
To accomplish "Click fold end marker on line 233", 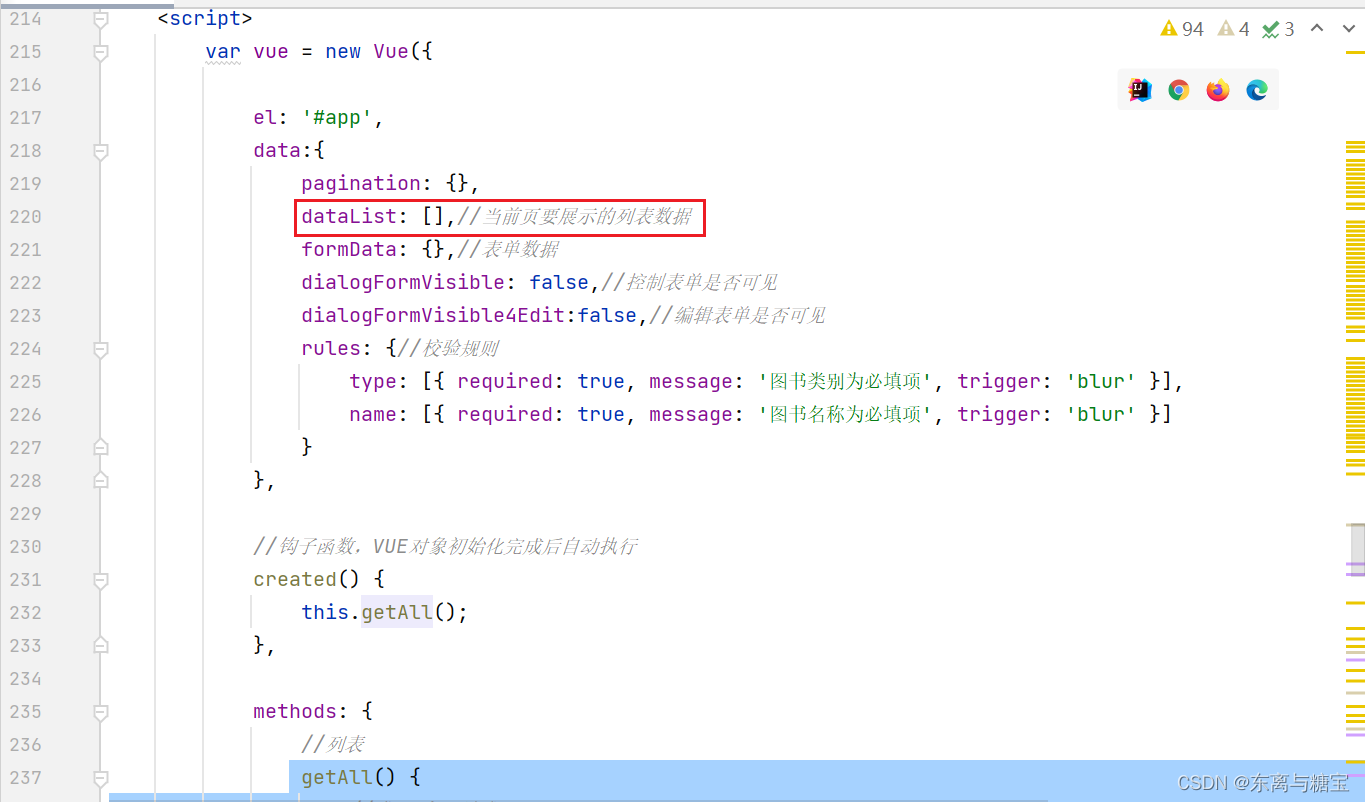I will pyautogui.click(x=100, y=645).
